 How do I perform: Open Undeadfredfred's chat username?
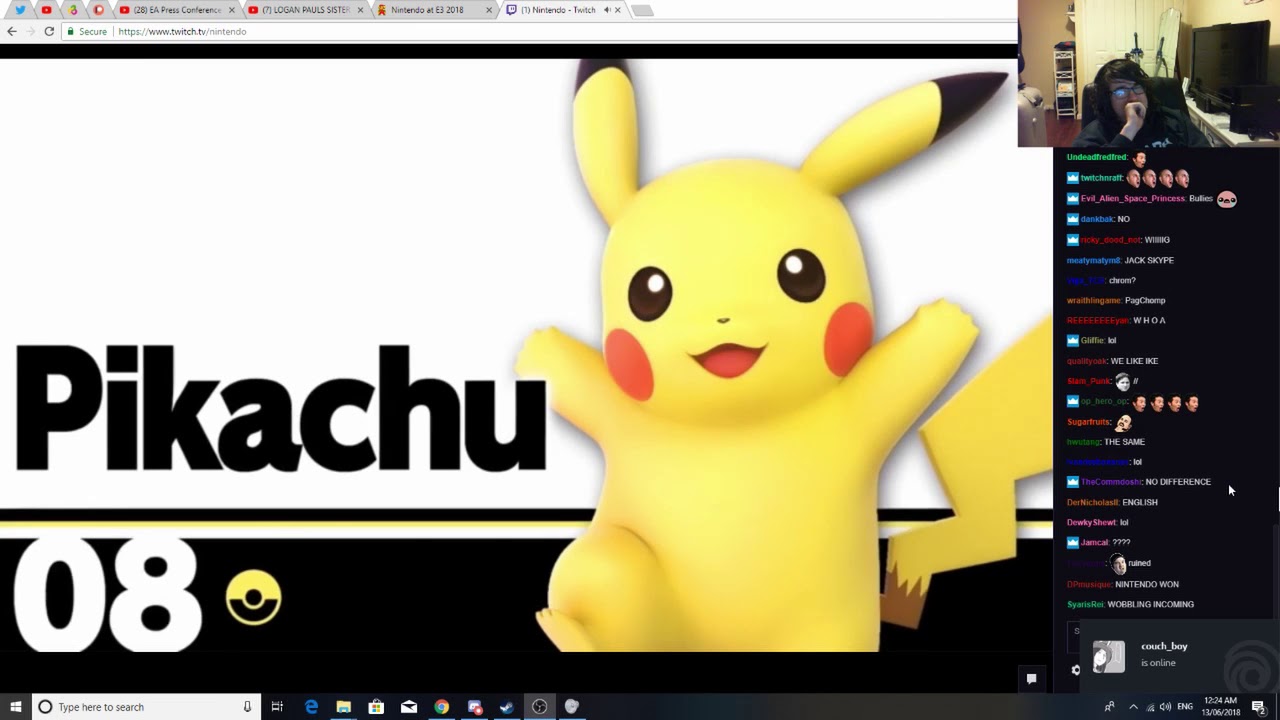point(1096,157)
